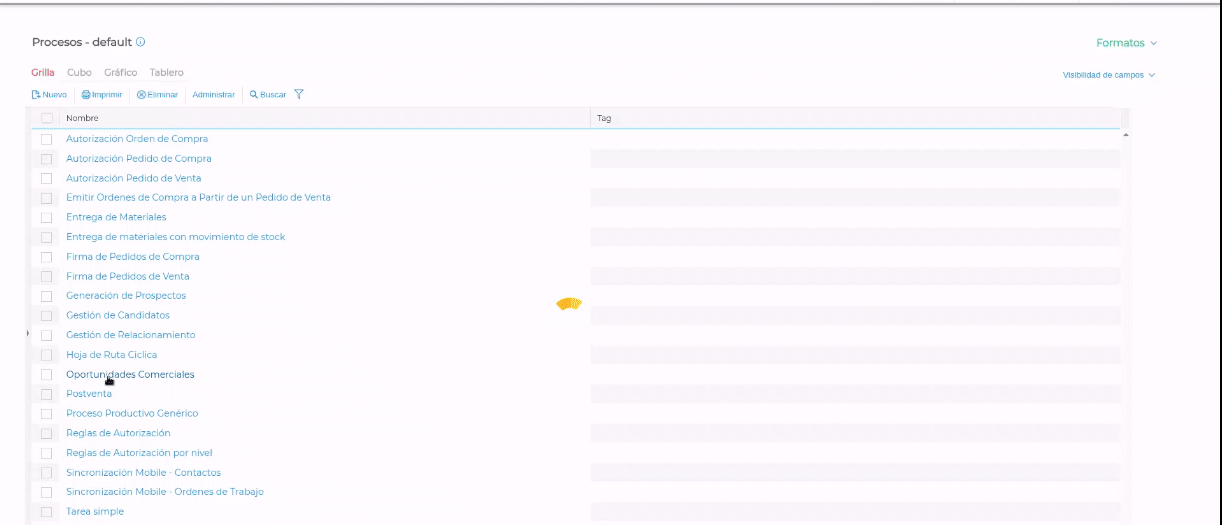
Task: Open the Oportunidades Comerciales process
Action: [x=130, y=374]
